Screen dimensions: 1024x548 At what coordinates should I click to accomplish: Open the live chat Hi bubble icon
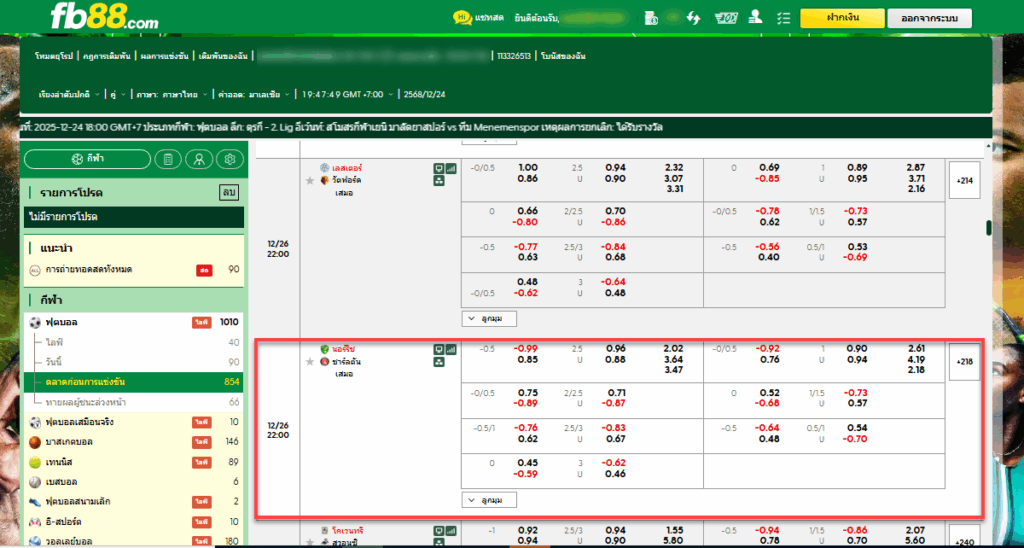462,18
